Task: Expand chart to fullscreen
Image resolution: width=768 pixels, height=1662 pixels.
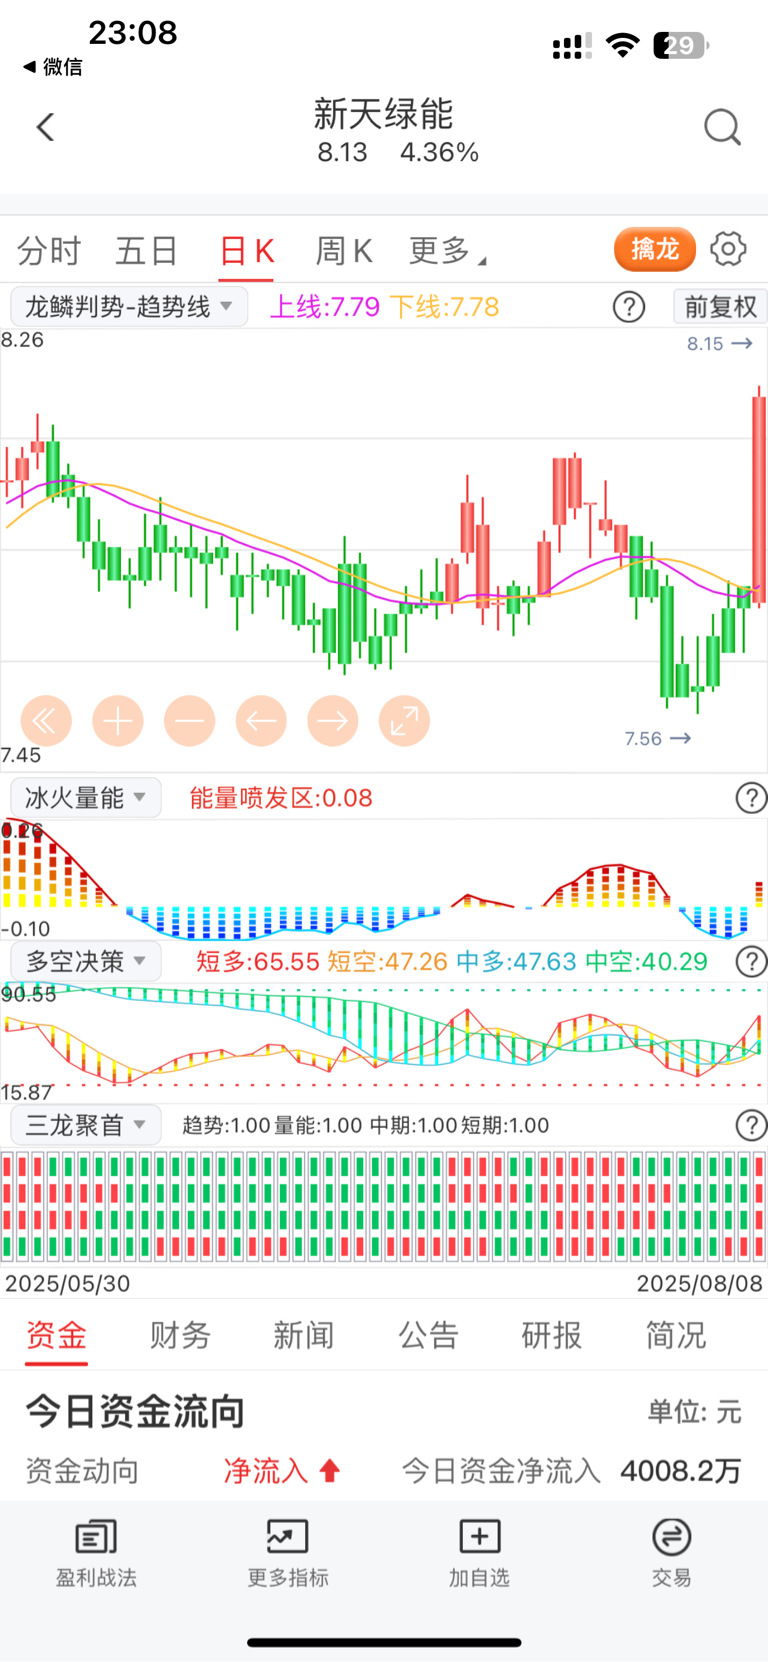Action: pyautogui.click(x=405, y=720)
